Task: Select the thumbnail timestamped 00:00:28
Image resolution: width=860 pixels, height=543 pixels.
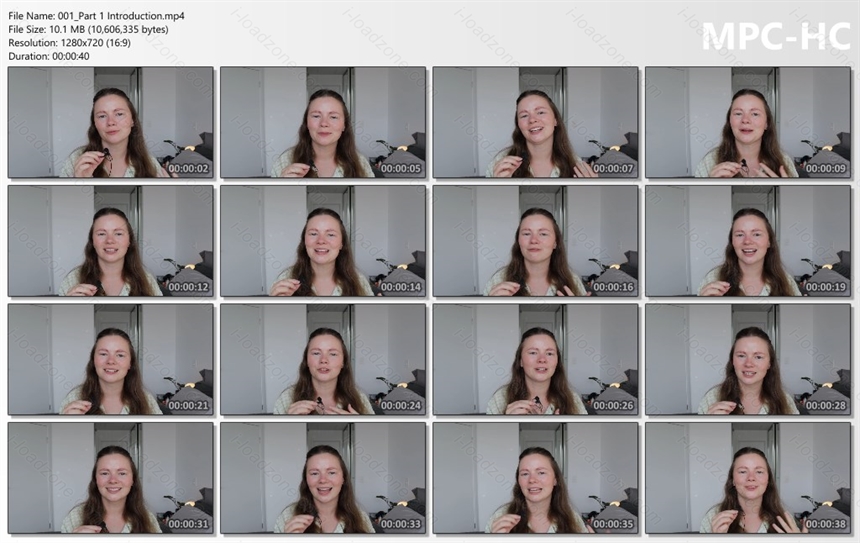Action: pos(748,359)
